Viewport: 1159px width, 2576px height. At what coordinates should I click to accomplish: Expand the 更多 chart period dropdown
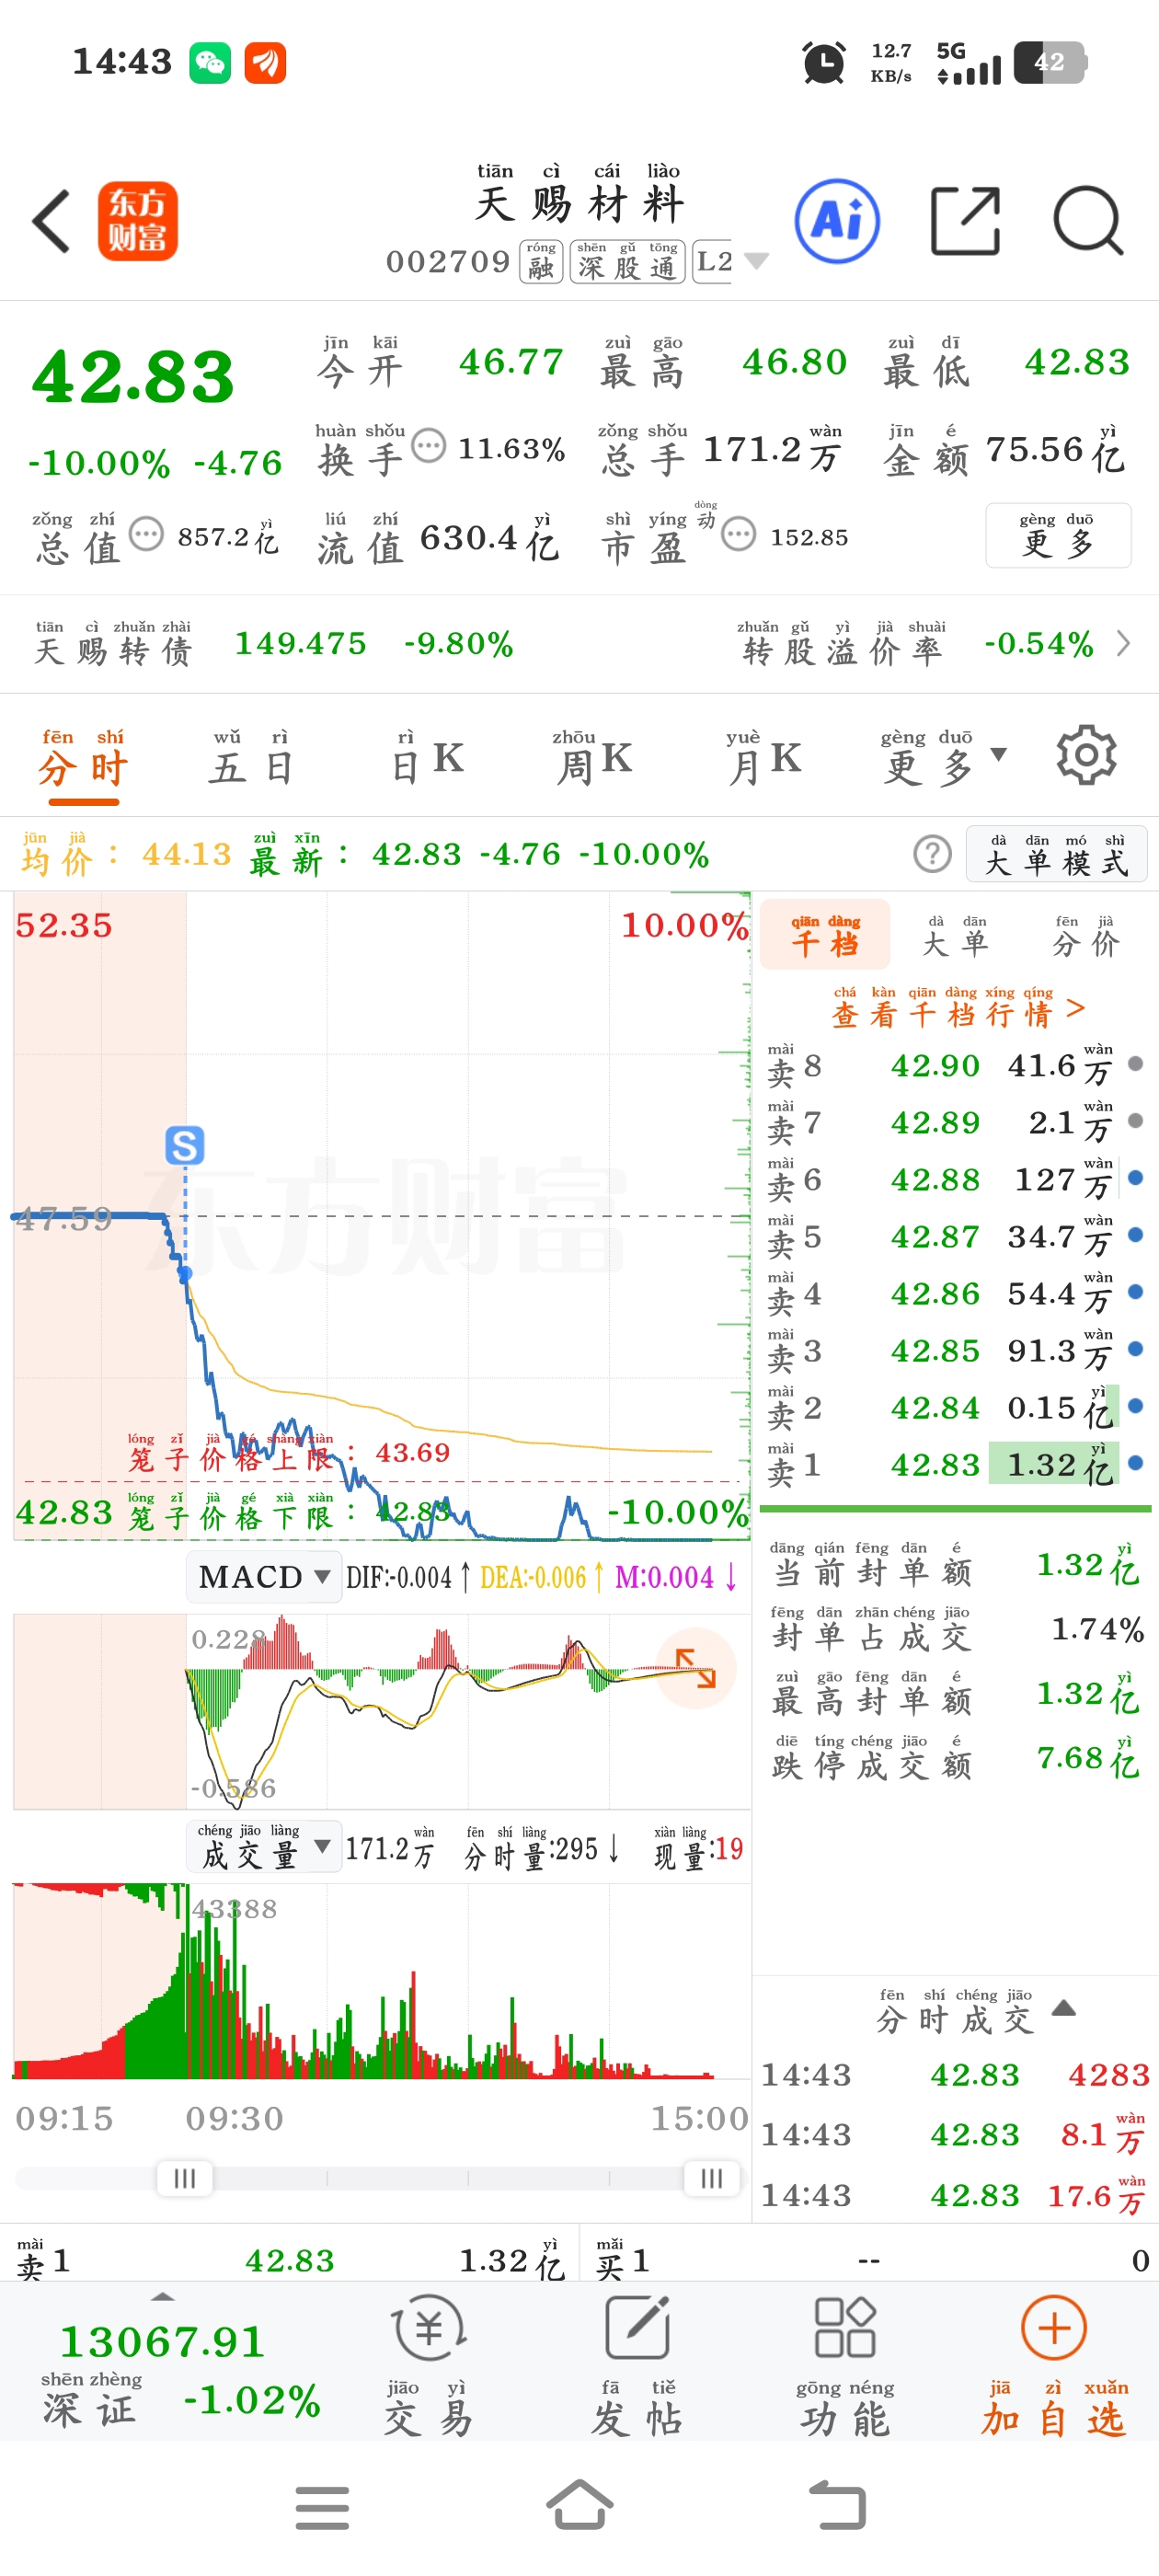click(942, 759)
